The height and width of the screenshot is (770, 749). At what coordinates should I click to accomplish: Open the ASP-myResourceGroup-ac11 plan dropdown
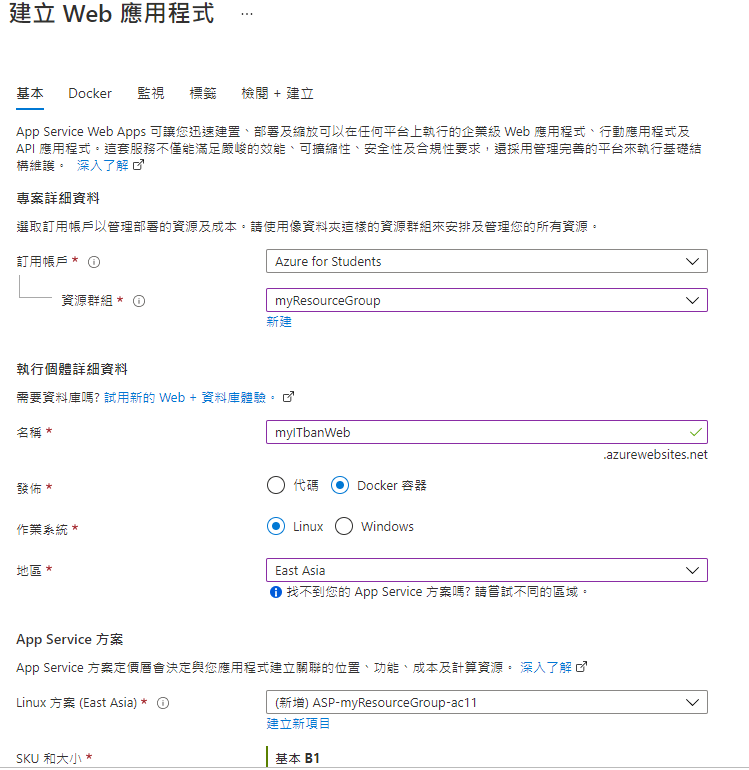[487, 702]
